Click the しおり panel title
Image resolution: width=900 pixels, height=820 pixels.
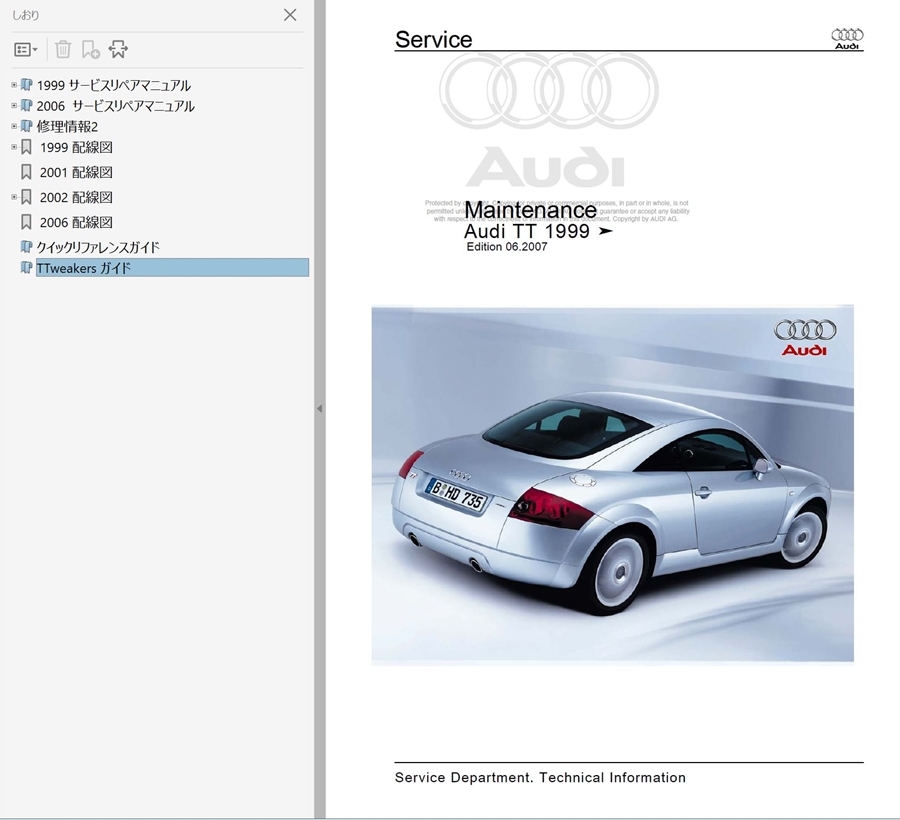[x=26, y=15]
